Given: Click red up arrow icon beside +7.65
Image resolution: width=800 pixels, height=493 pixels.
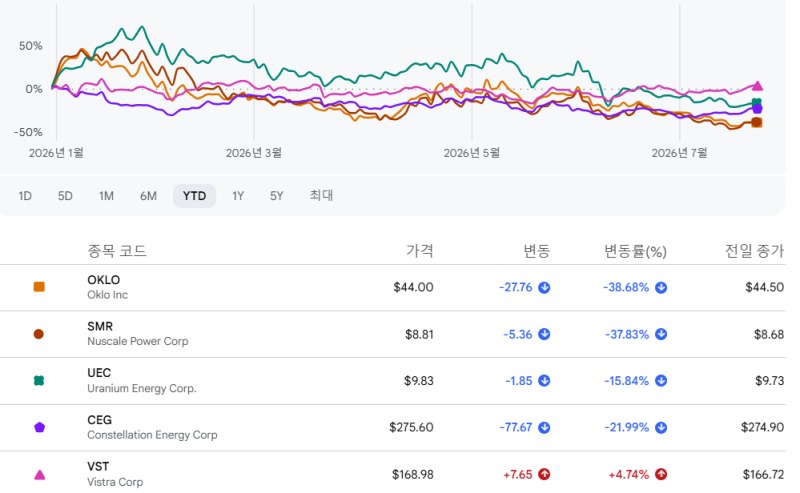Looking at the screenshot, I should click(544, 475).
